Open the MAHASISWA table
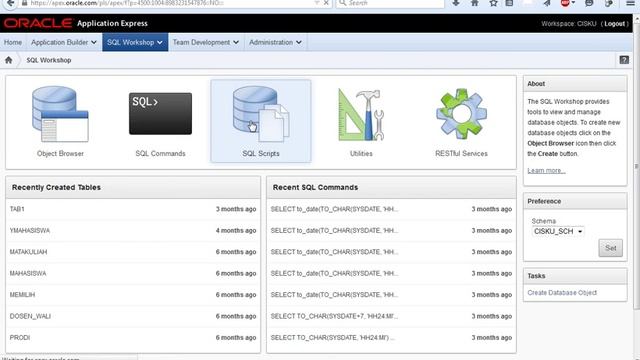This screenshot has height=360, width=640. (28, 273)
